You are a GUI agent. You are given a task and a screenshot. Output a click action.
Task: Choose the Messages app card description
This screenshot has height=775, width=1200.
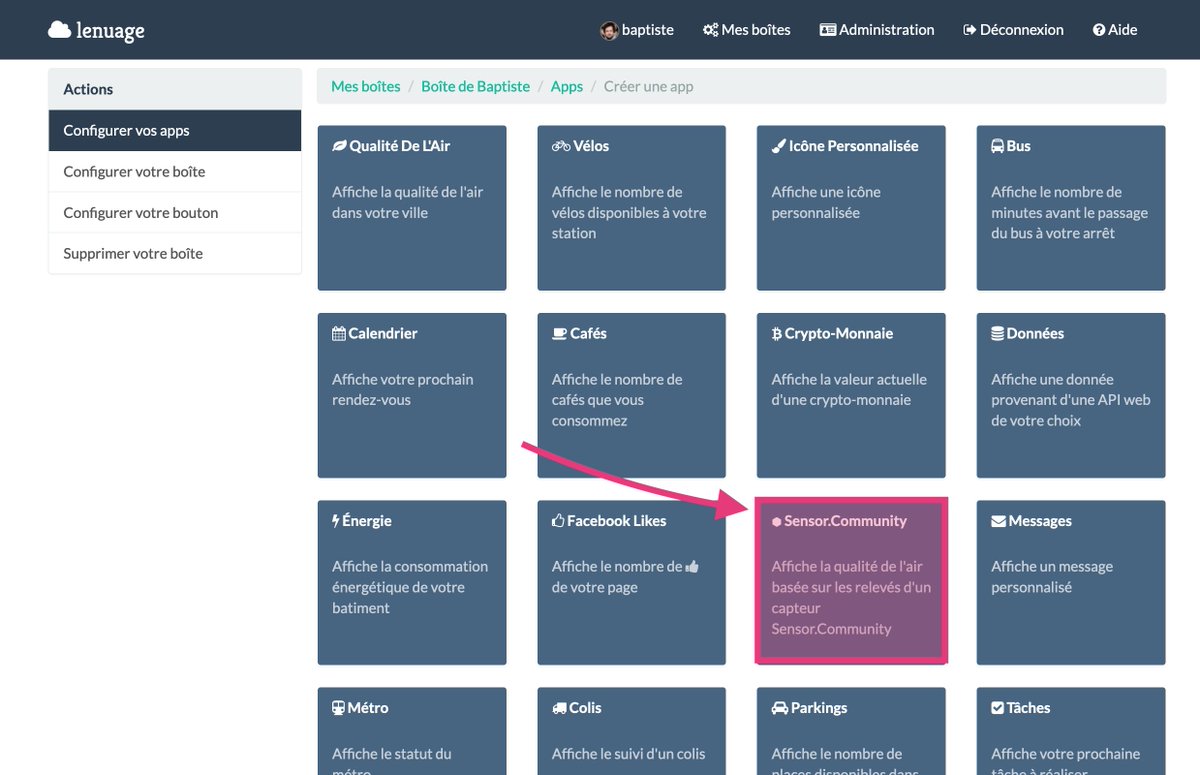[x=1052, y=577]
